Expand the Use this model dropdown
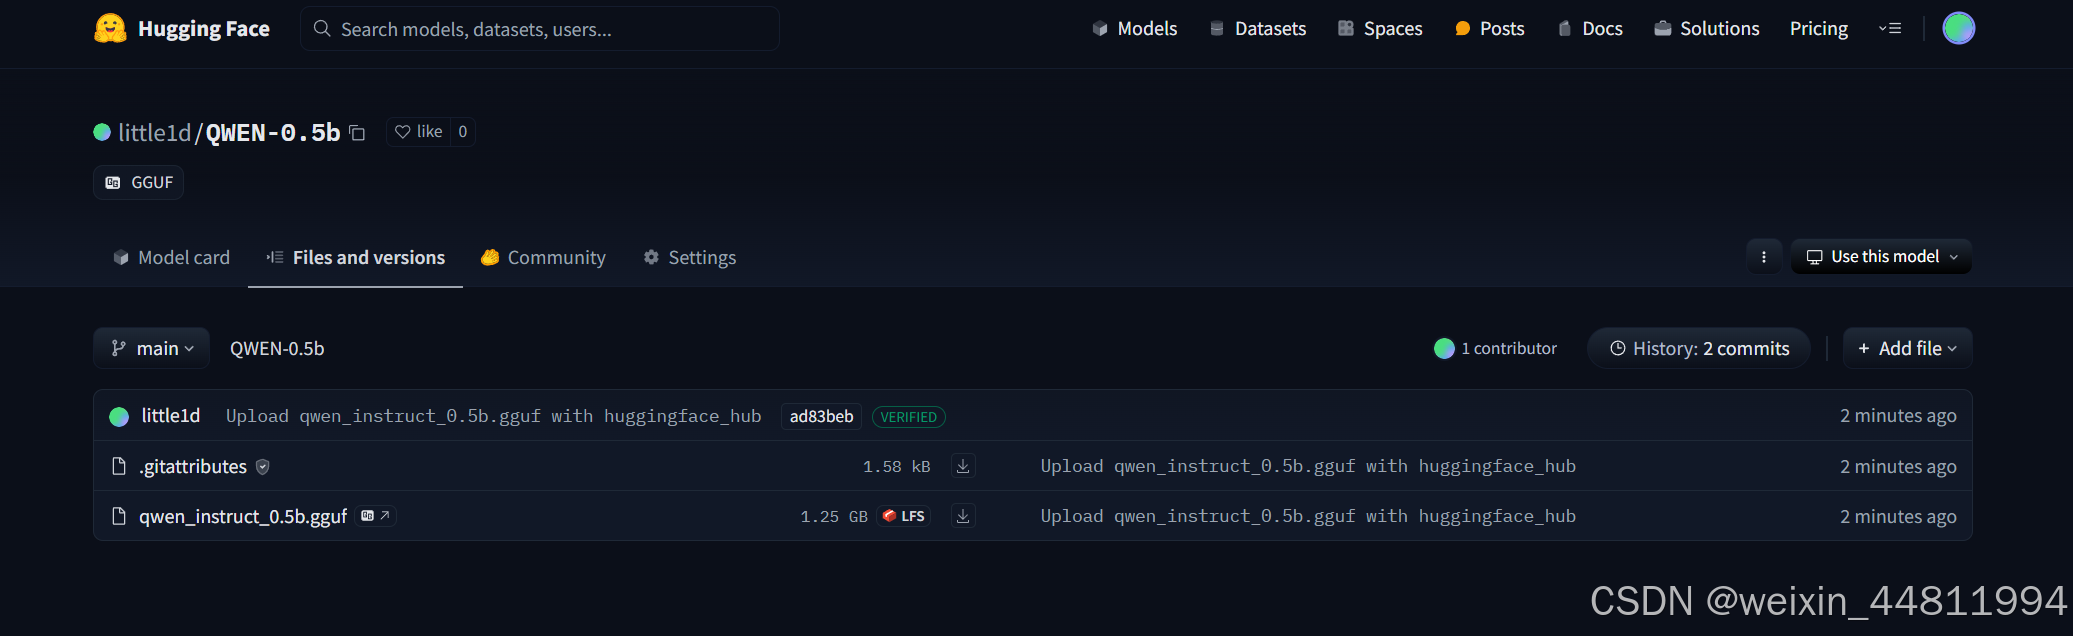The width and height of the screenshot is (2073, 636). 1881,257
